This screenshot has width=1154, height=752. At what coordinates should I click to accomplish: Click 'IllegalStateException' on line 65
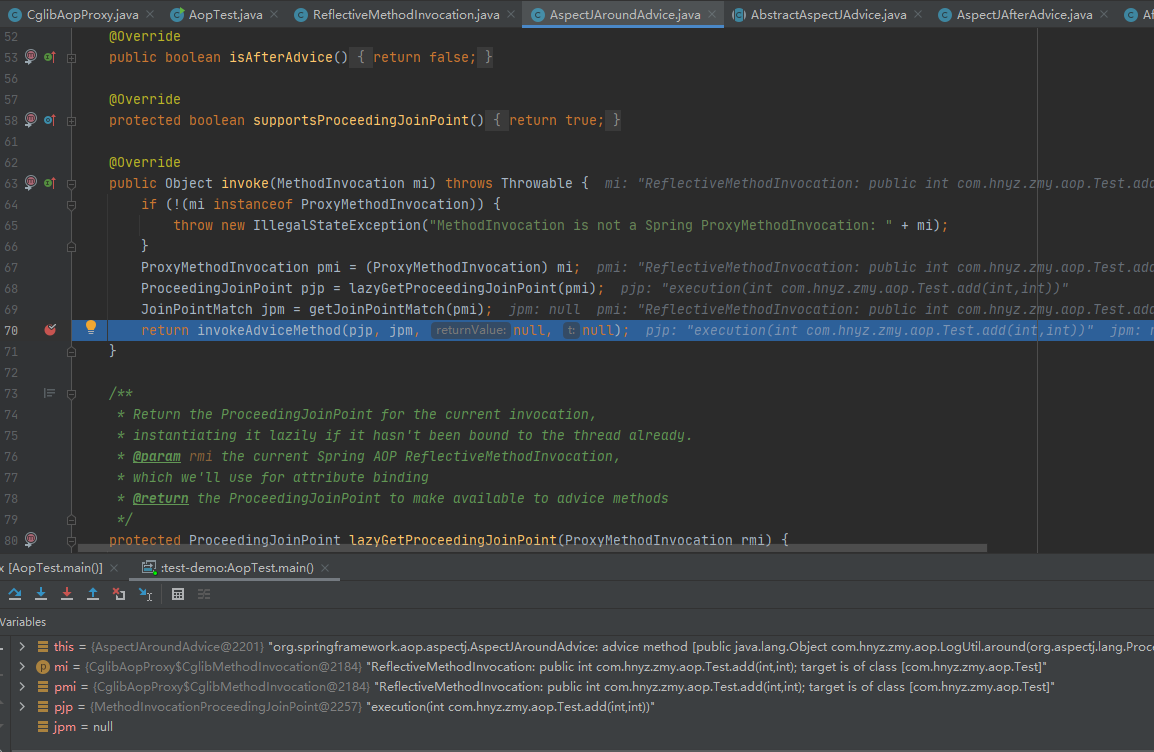point(337,225)
